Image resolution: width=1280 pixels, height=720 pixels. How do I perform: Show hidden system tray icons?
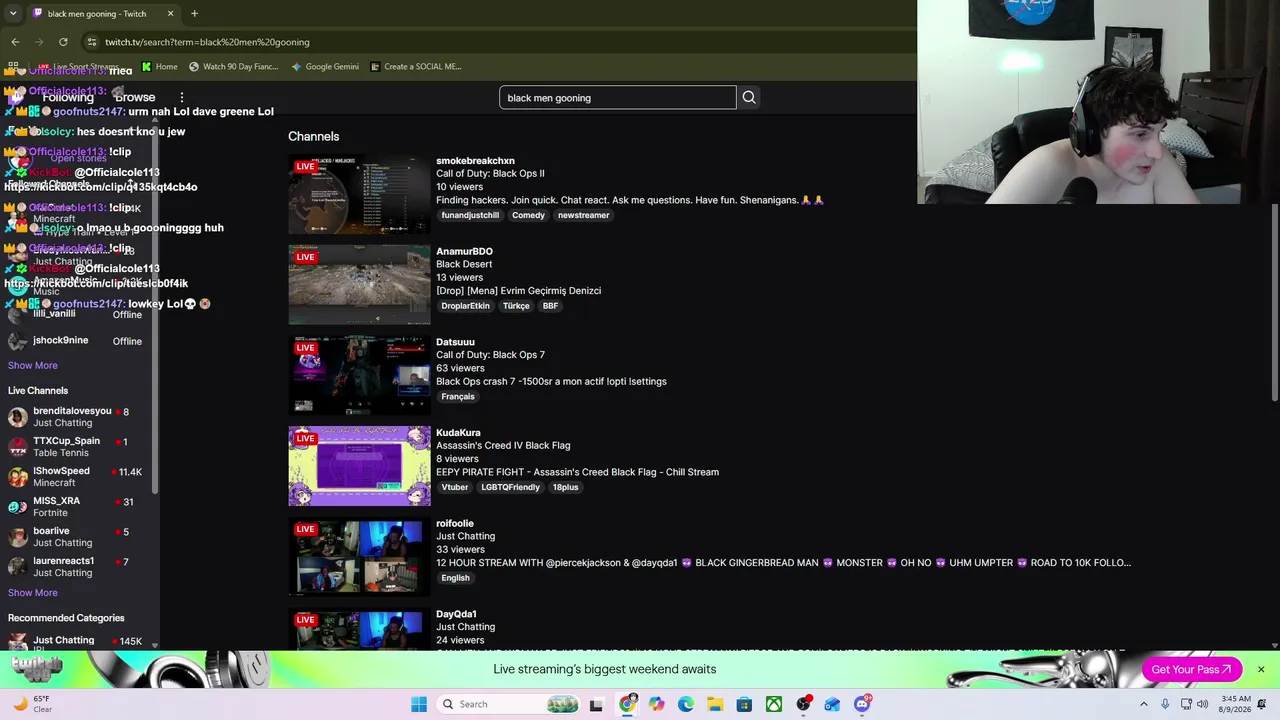1144,704
